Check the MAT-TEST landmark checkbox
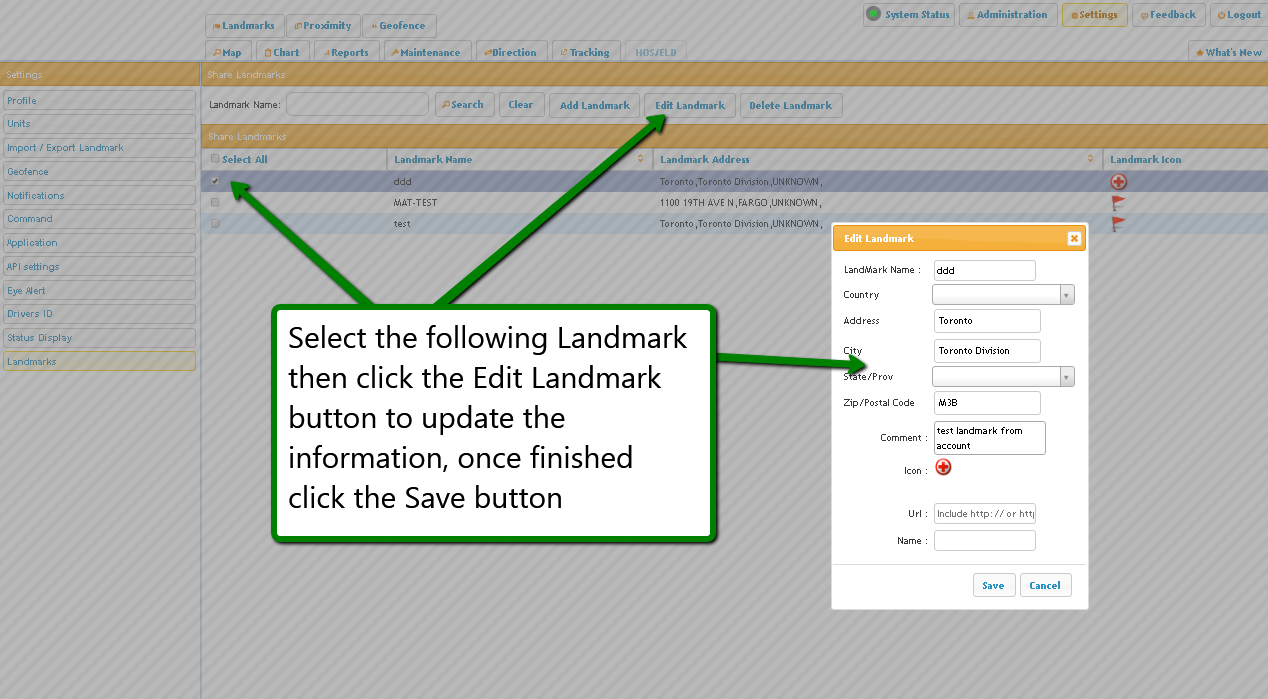This screenshot has width=1268, height=699. pos(215,202)
